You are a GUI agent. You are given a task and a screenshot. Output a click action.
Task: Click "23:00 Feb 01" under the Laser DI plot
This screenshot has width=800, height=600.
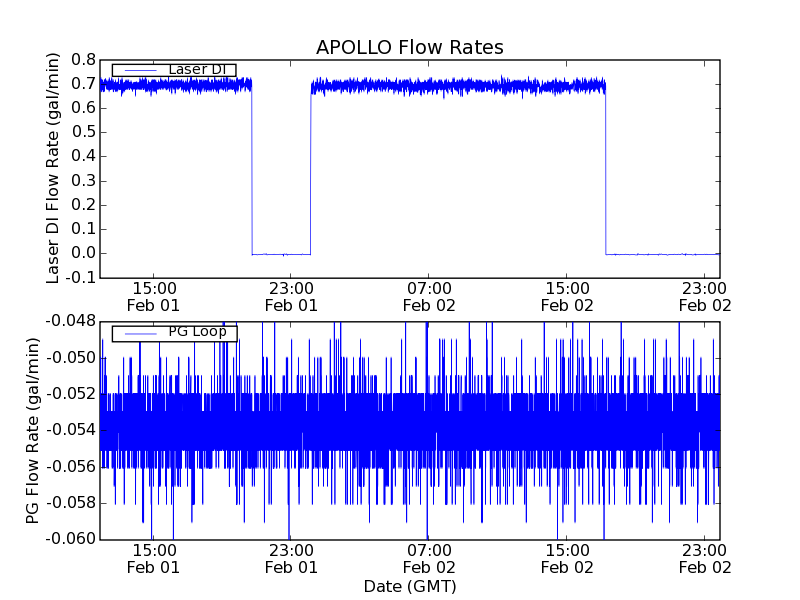pyautogui.click(x=291, y=297)
